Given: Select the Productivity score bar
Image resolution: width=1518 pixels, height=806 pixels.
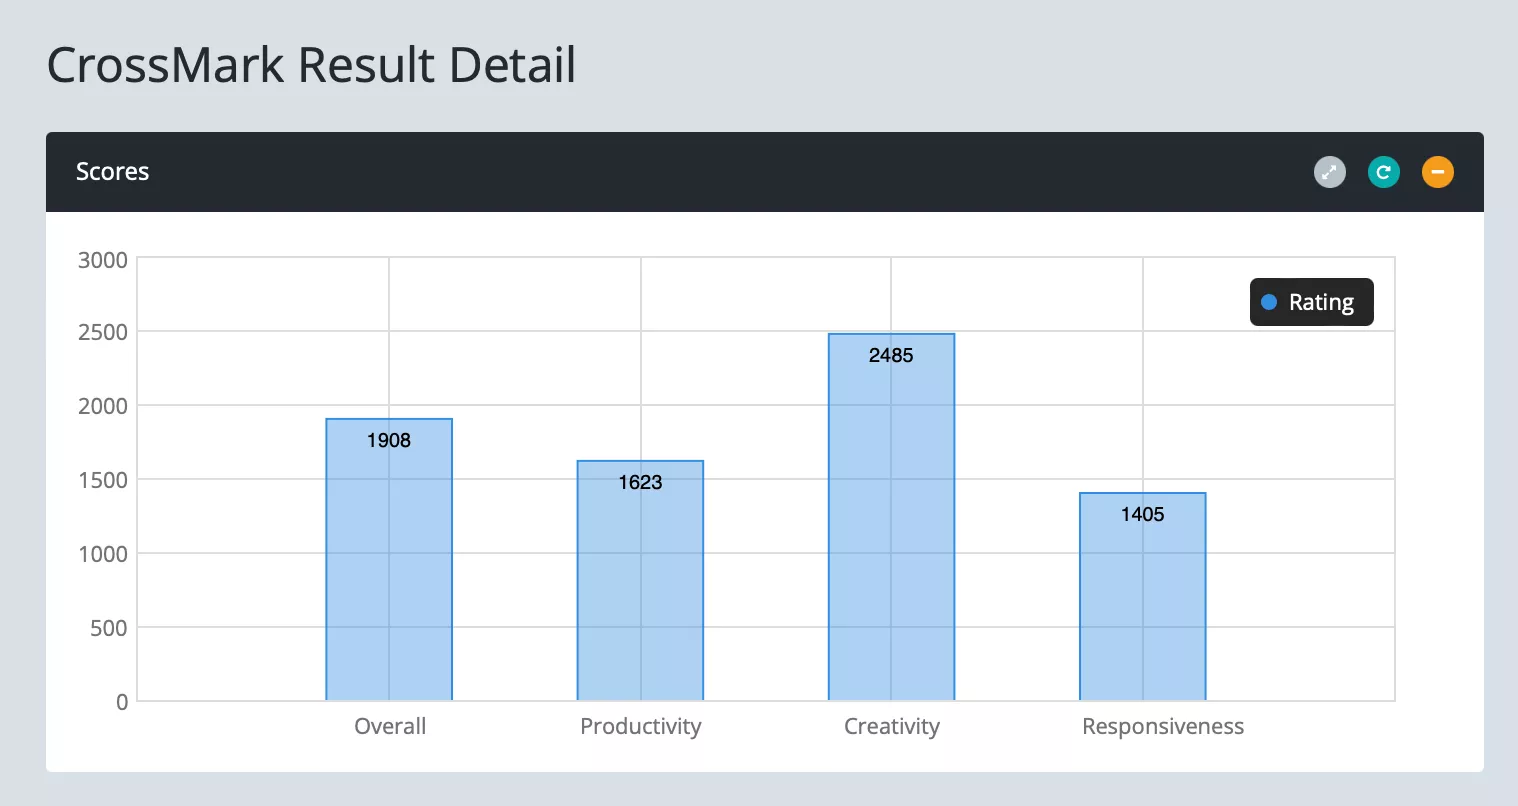Looking at the screenshot, I should pos(640,590).
